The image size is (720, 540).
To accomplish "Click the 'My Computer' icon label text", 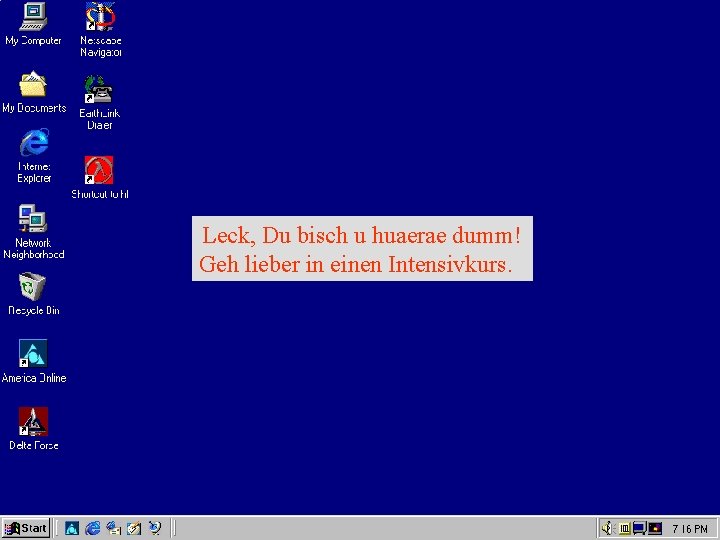I will pyautogui.click(x=34, y=41).
